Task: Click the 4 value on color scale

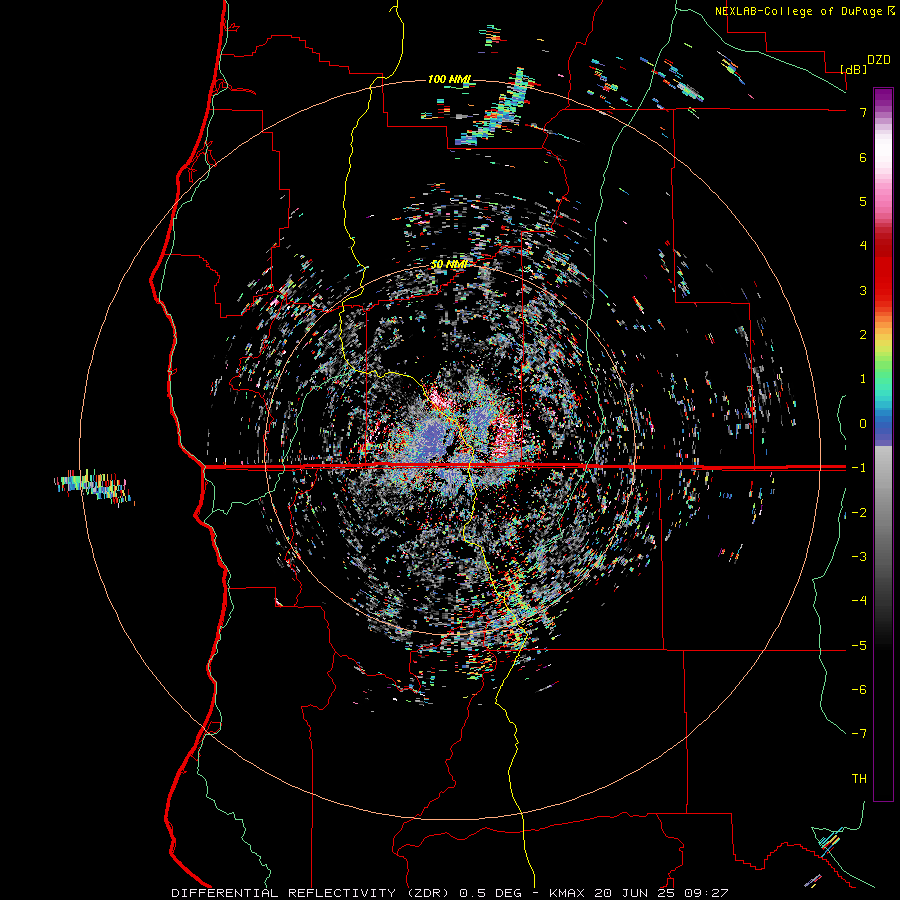Action: (x=863, y=246)
